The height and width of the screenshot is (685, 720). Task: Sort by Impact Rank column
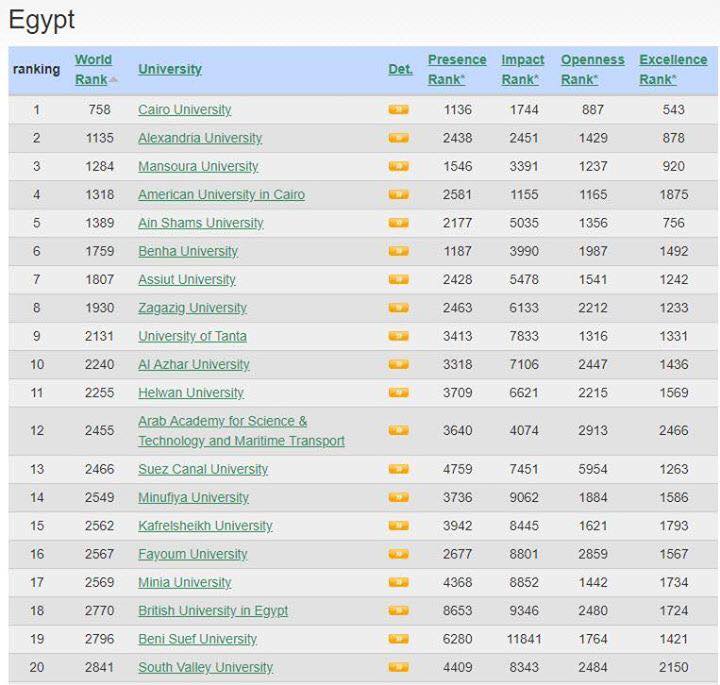pyautogui.click(x=523, y=69)
